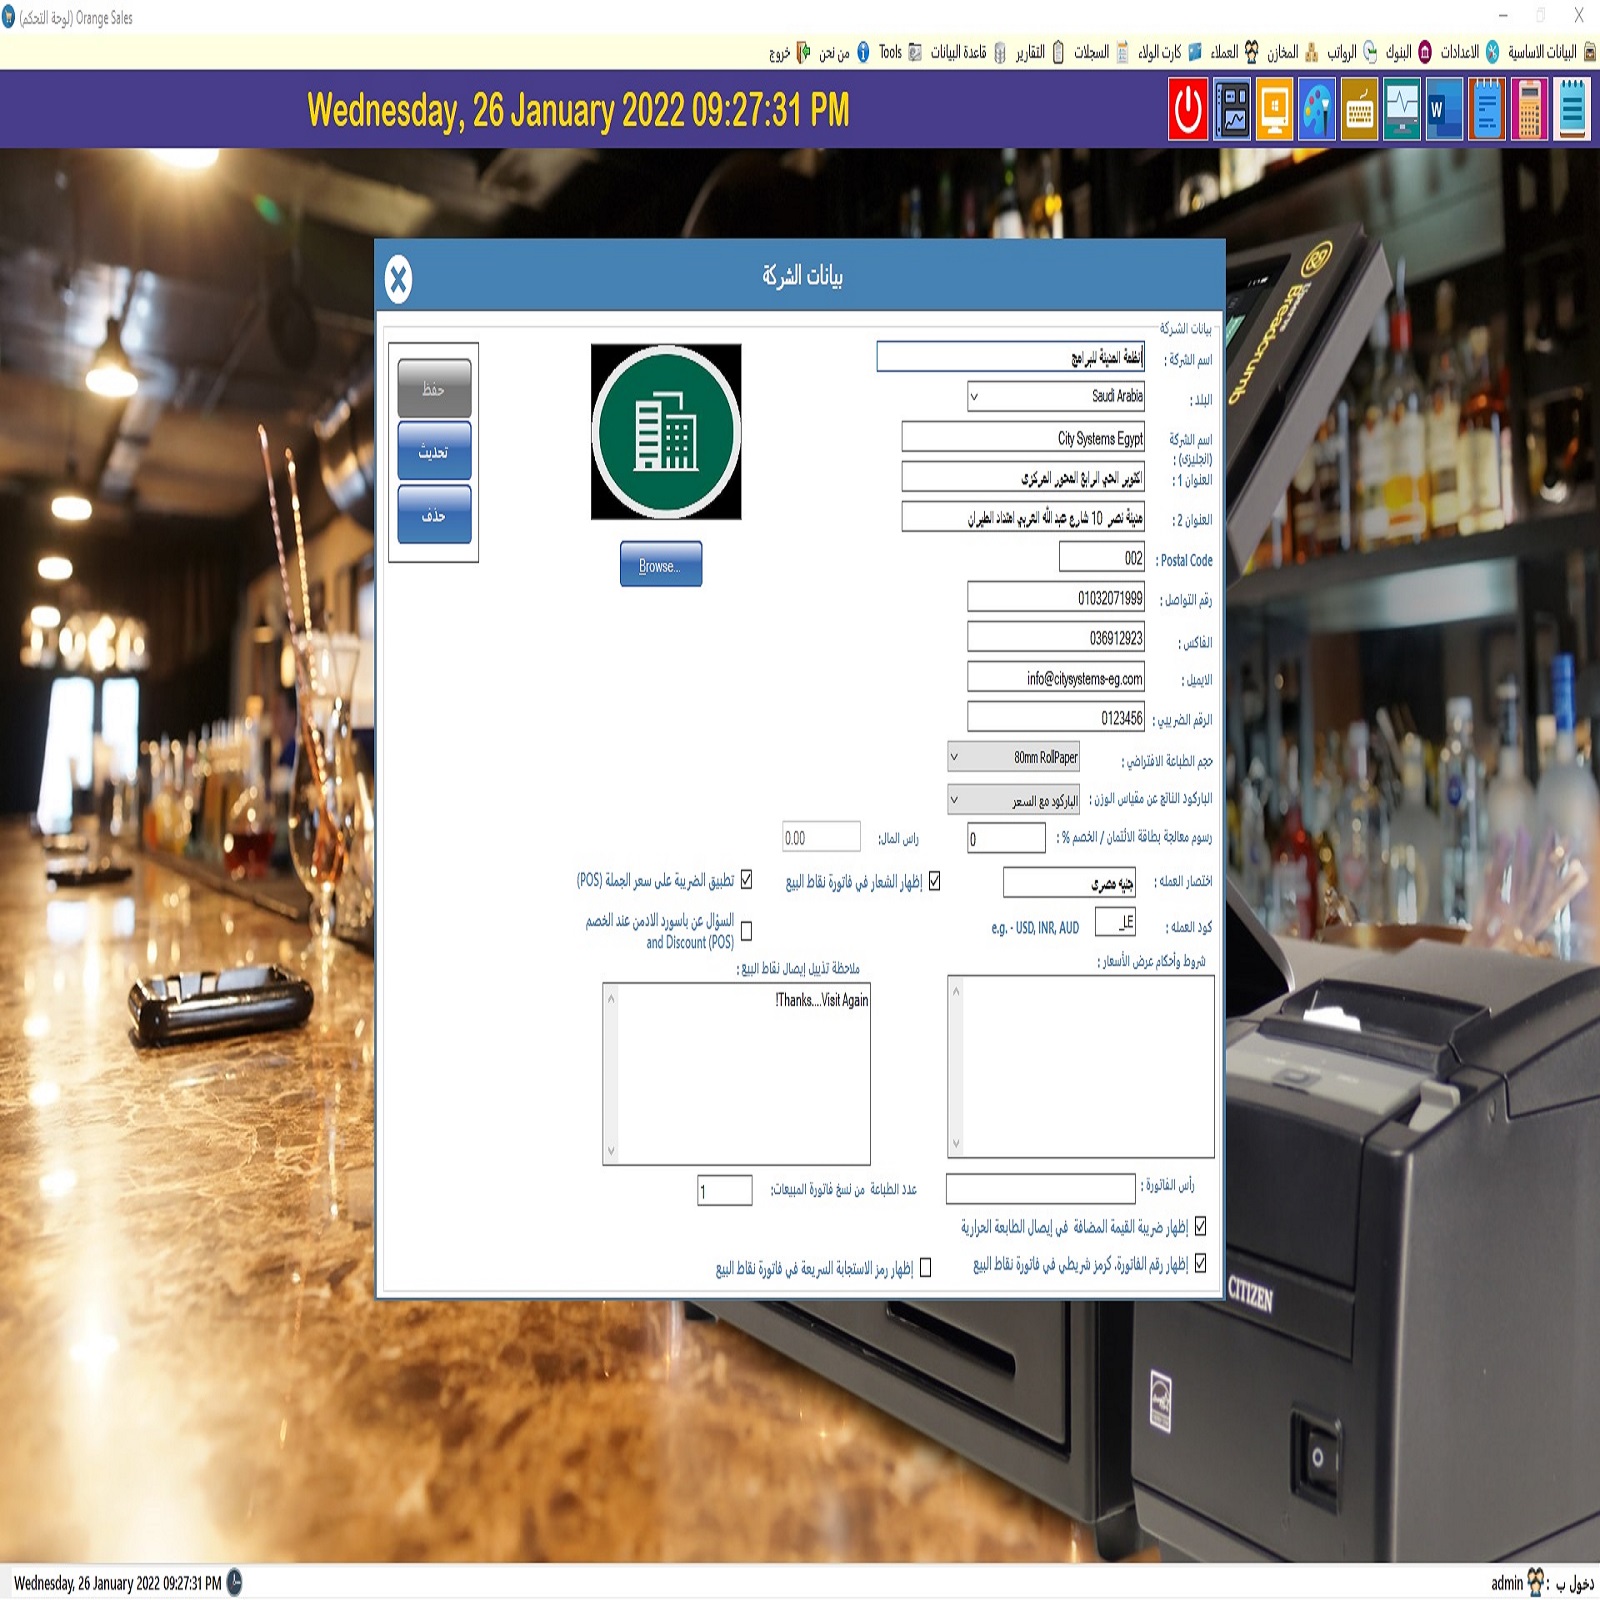Open the 80mm RollPaper print size dropdown
Image resolution: width=1600 pixels, height=1600 pixels.
954,757
